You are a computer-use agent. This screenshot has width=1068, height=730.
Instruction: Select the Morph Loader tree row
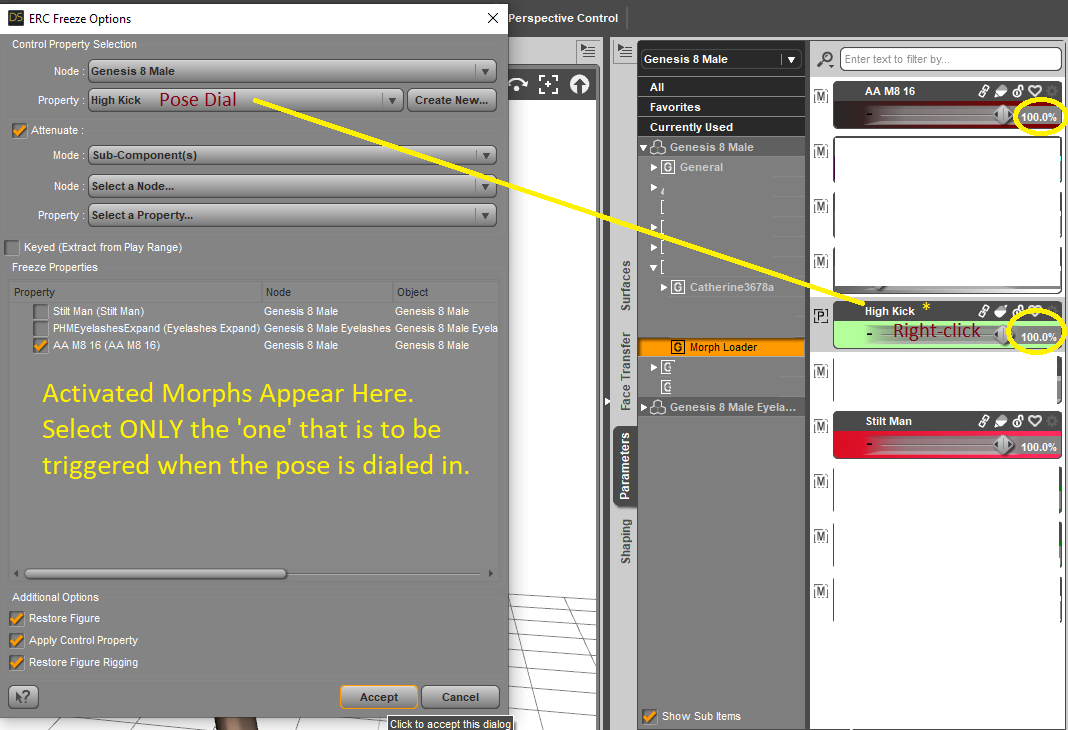722,347
